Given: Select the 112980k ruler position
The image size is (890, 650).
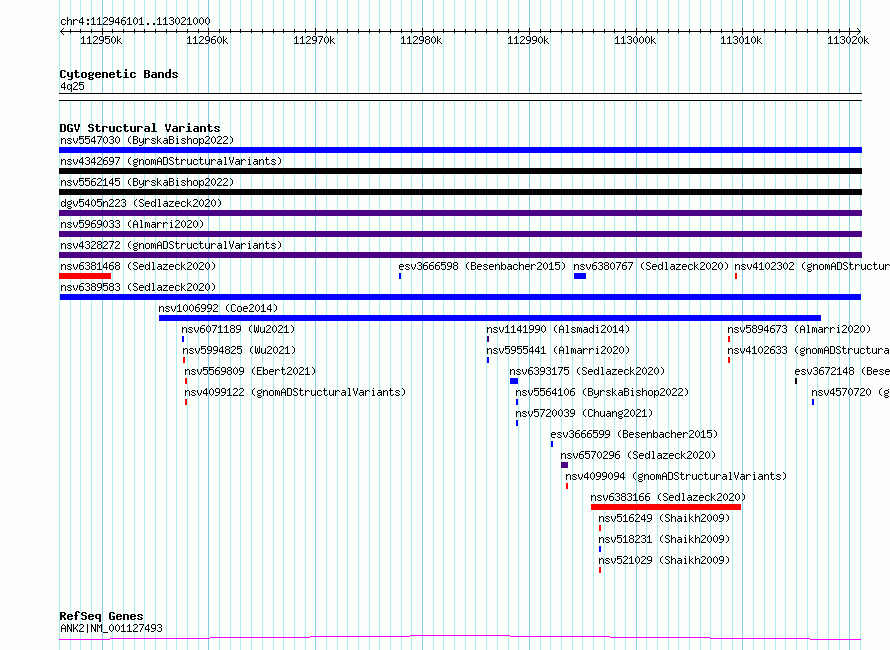Looking at the screenshot, I should click(x=421, y=40).
